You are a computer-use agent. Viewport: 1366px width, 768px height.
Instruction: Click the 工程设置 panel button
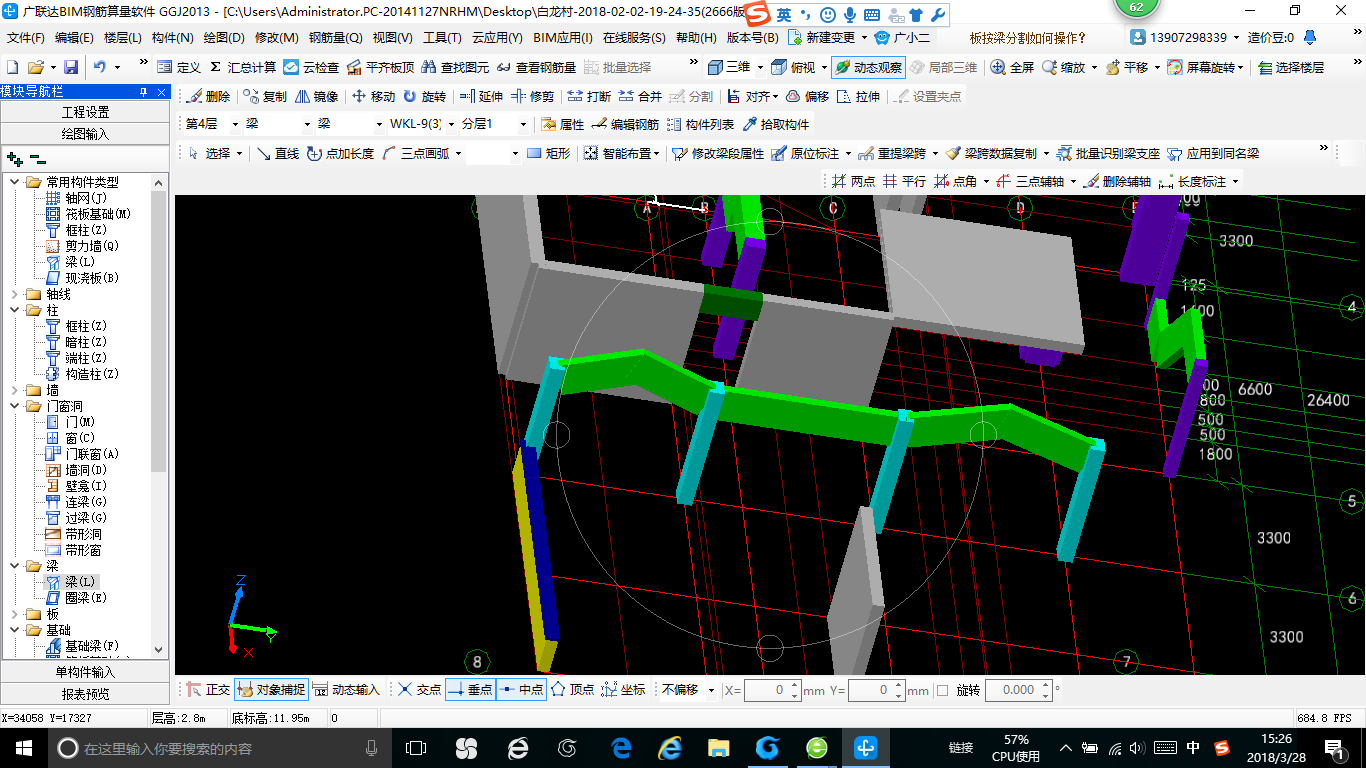(x=85, y=112)
